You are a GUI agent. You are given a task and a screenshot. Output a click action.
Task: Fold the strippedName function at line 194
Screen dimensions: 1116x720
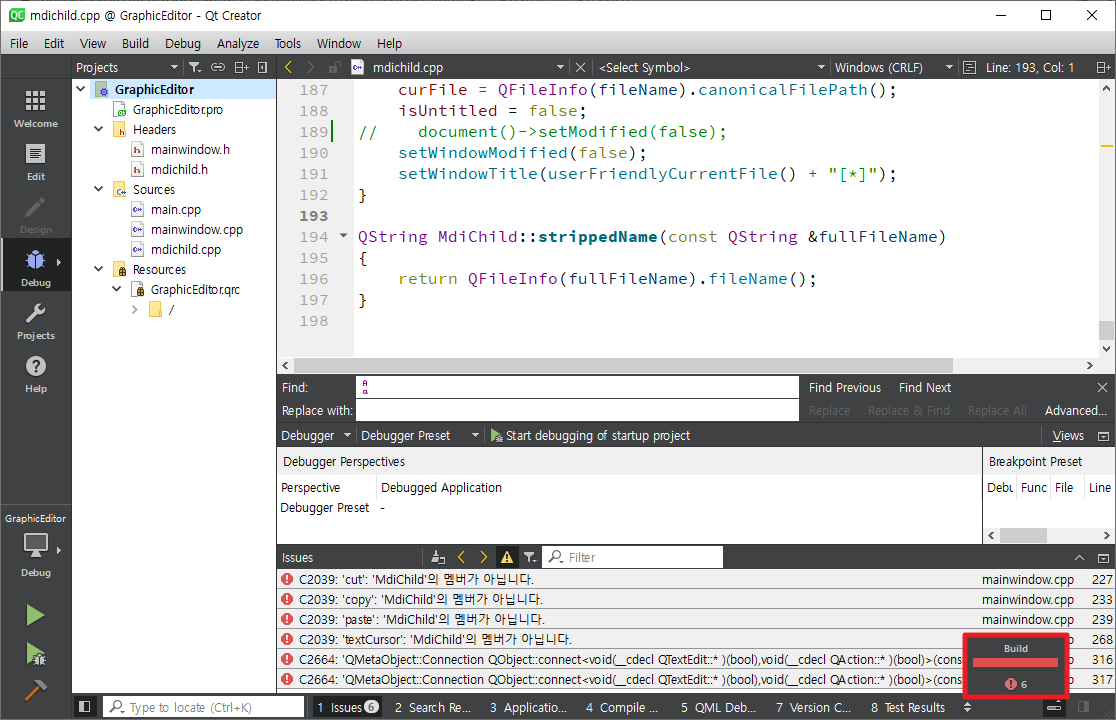pos(343,235)
